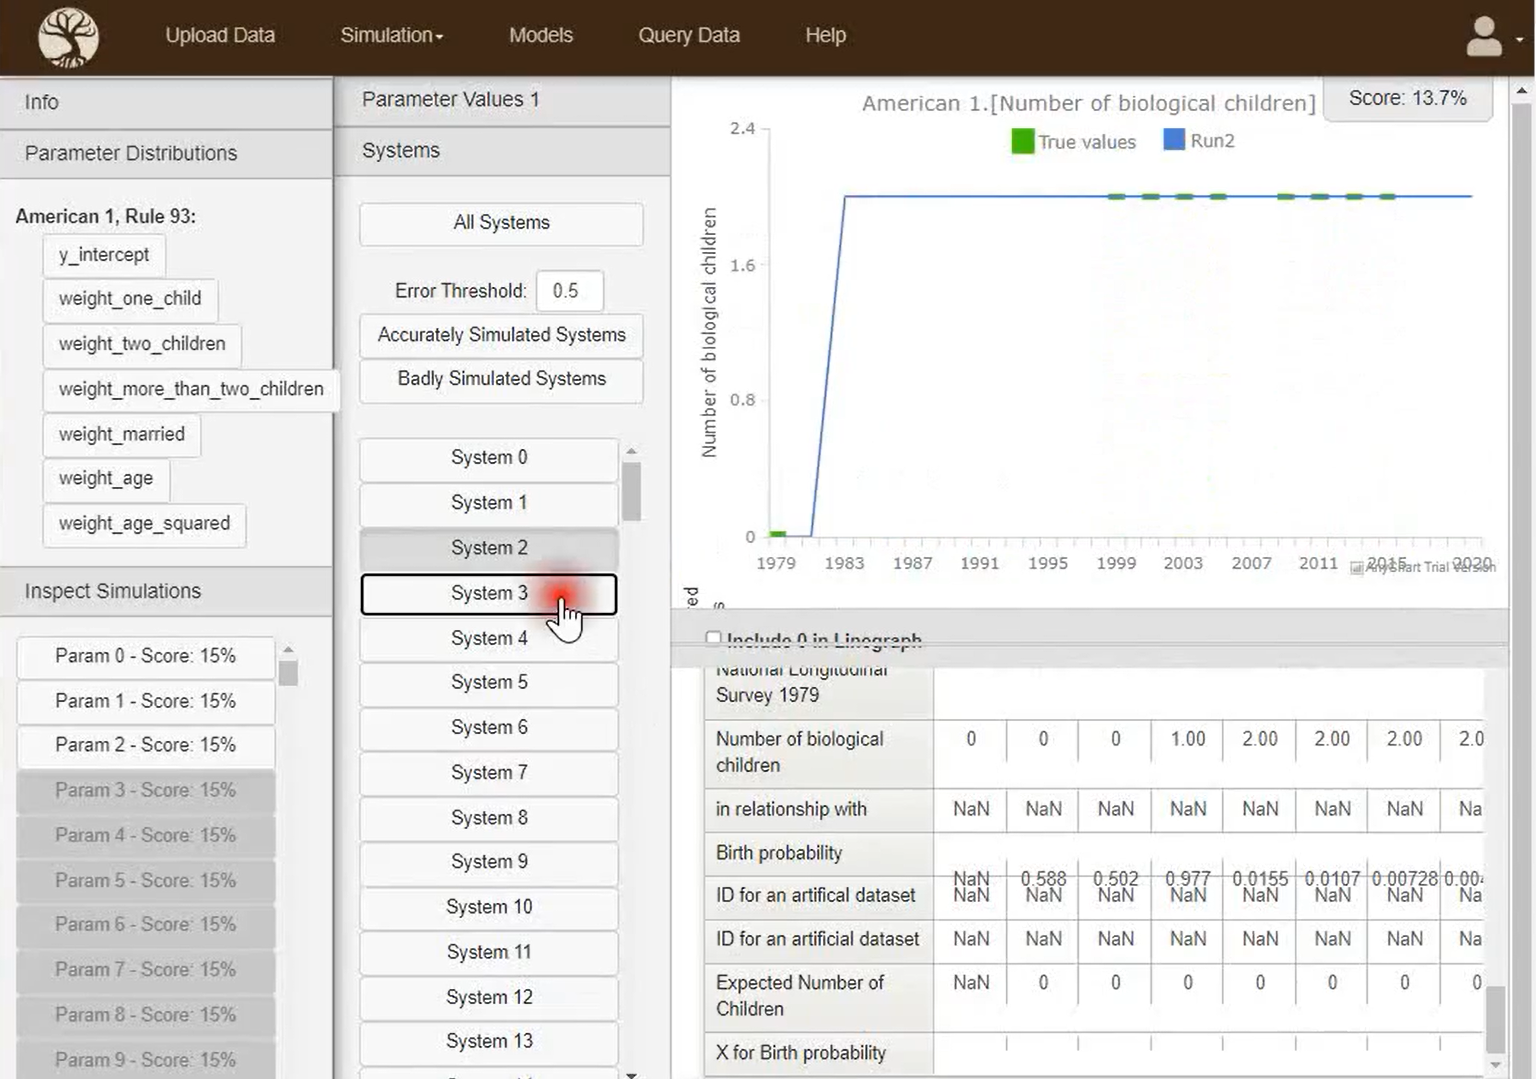Select System 2
The height and width of the screenshot is (1079, 1536).
pos(489,548)
